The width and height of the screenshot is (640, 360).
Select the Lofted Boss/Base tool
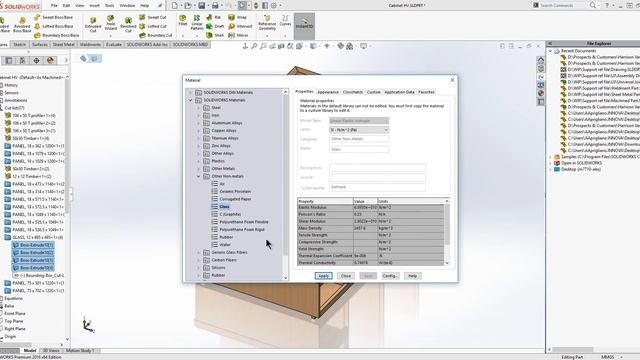53,26
